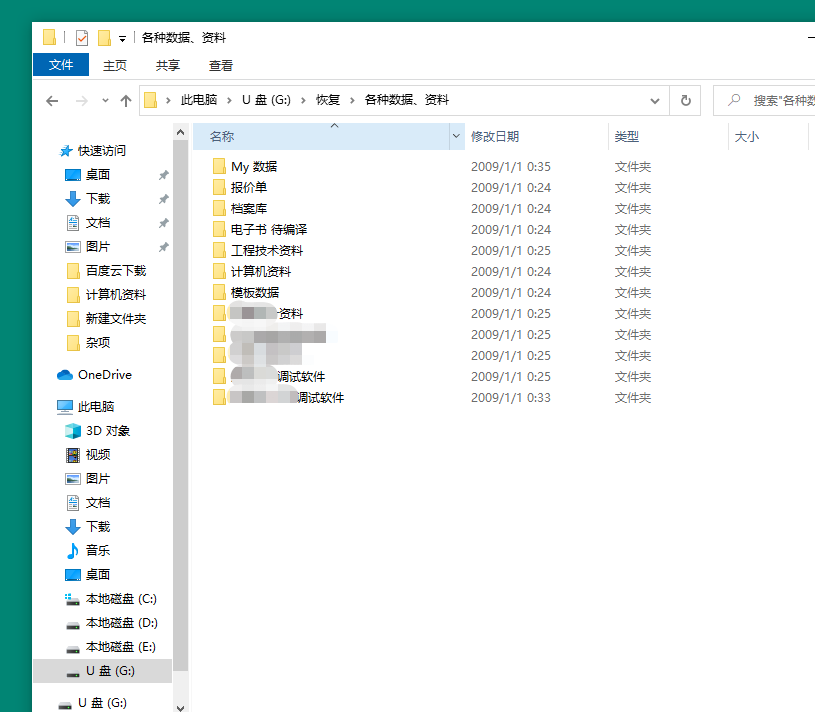This screenshot has width=815, height=712.
Task: Click the search box for this folder
Action: coord(766,100)
